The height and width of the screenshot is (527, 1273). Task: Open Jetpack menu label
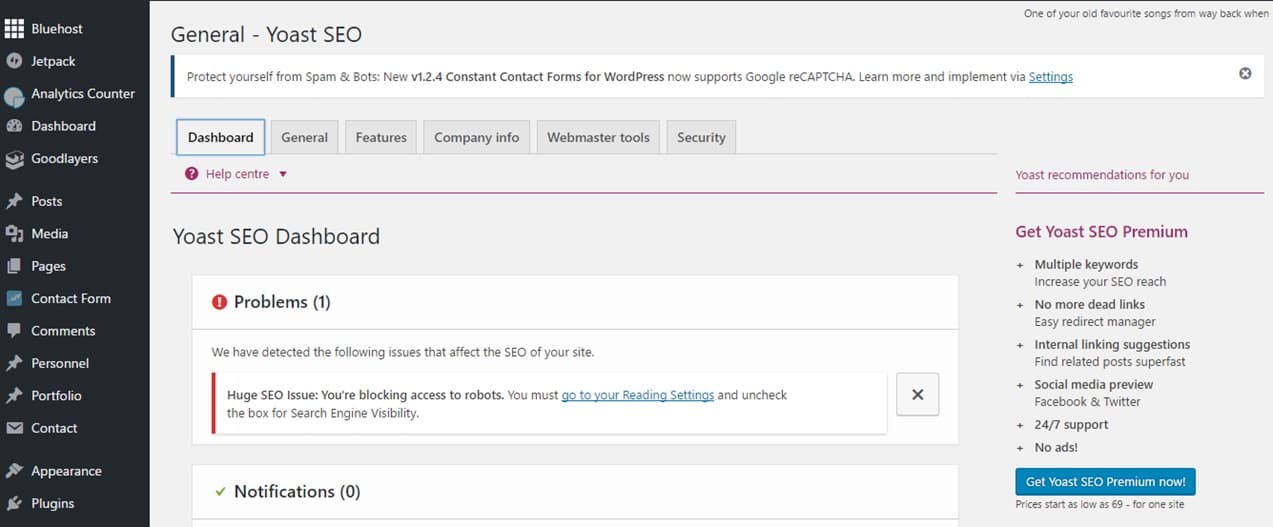(x=53, y=61)
